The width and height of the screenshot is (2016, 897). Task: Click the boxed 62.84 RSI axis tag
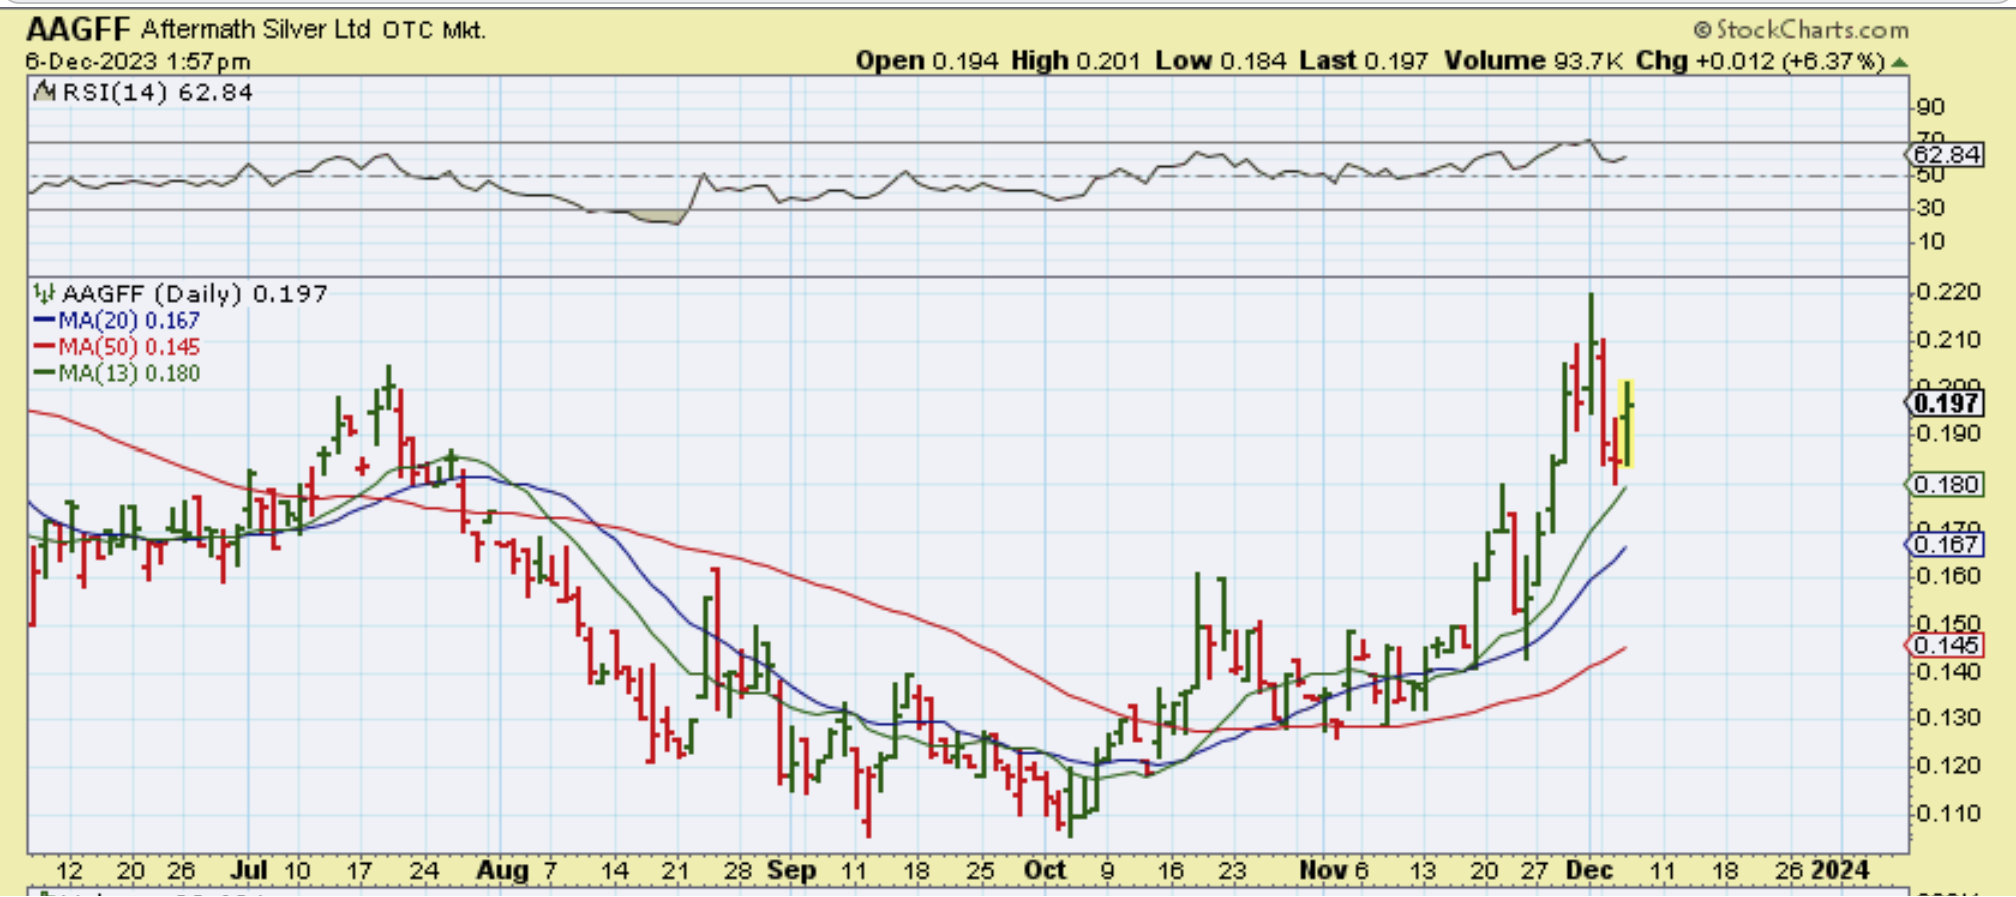click(1946, 155)
